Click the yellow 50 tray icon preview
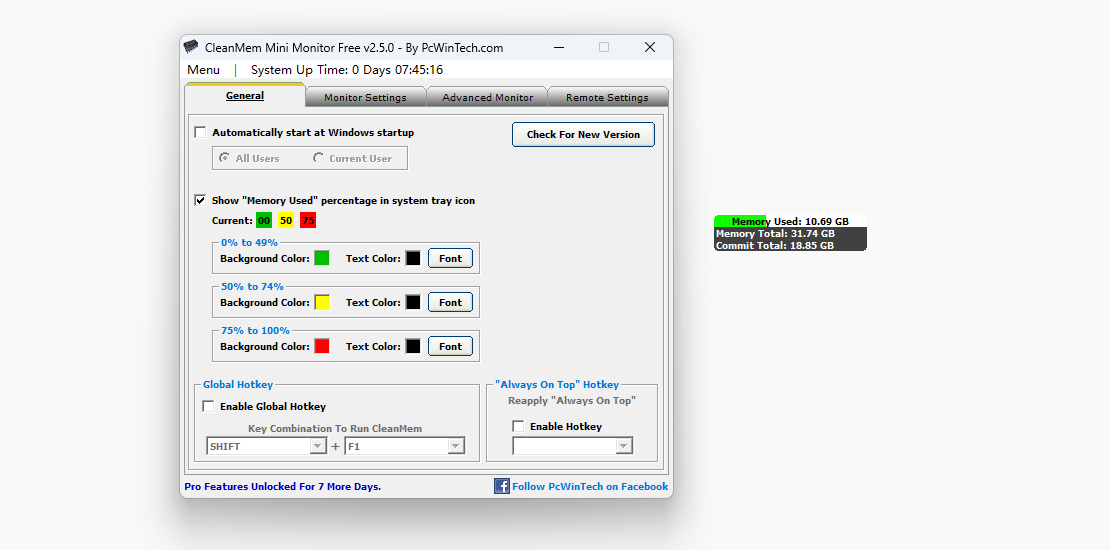This screenshot has width=1110, height=550. [286, 220]
